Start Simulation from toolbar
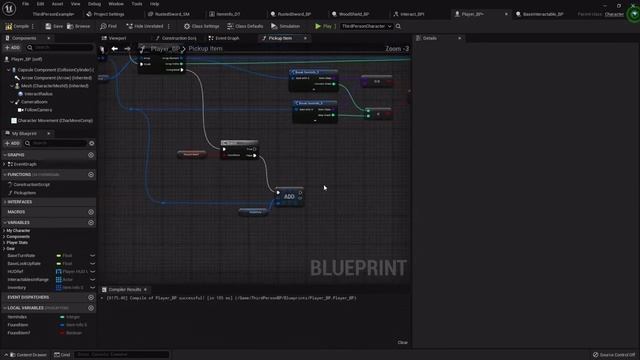The image size is (640, 360). 285,26
